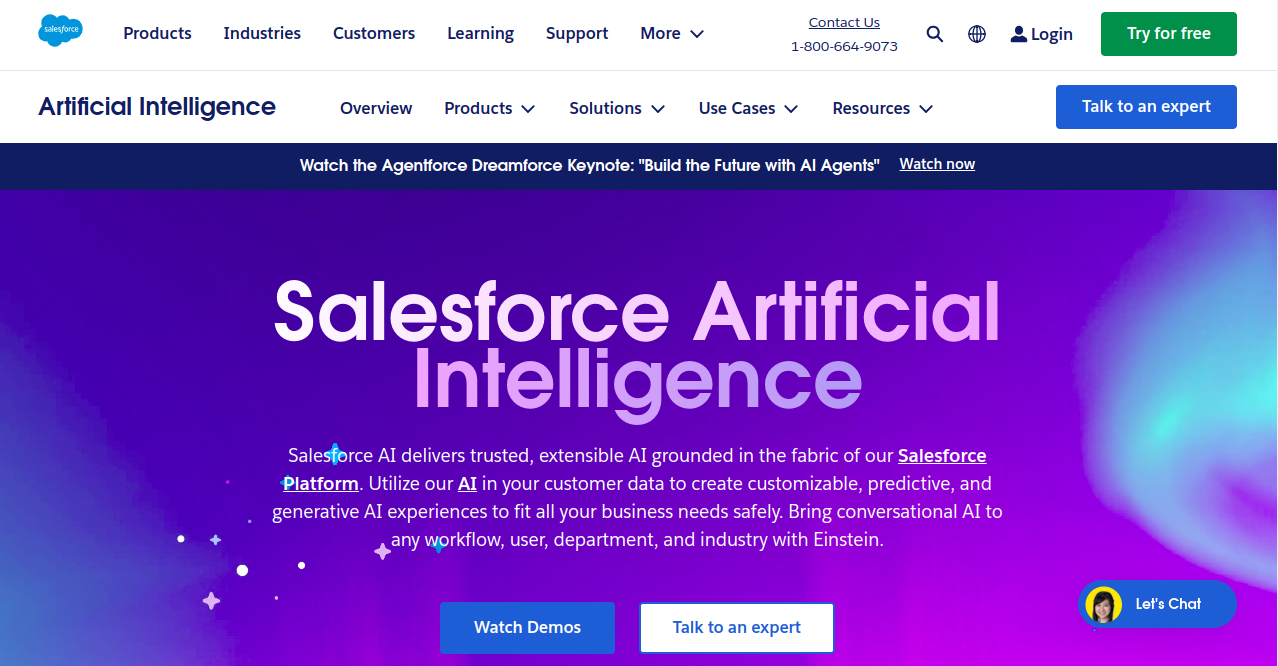This screenshot has height=666, width=1278.
Task: Click the white Talk to an expert button
Action: pos(736,628)
